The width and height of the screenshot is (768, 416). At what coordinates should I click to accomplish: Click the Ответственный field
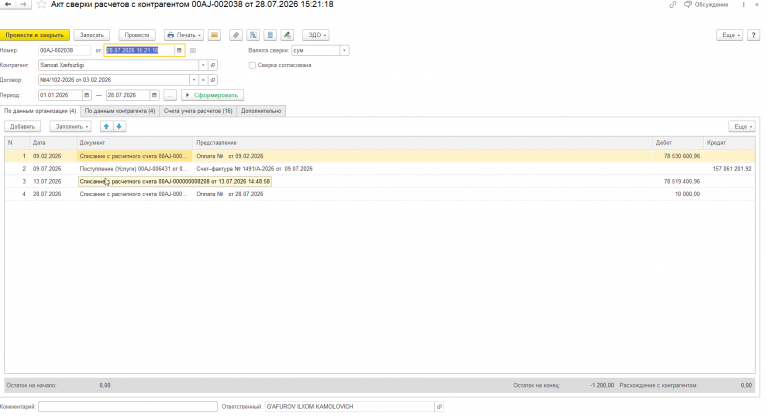coord(349,407)
